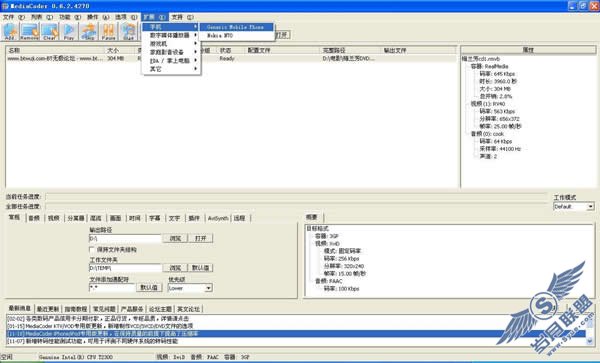The height and width of the screenshot is (363, 600).
Task: Open the 常见问题 tab
Action: pos(104,309)
